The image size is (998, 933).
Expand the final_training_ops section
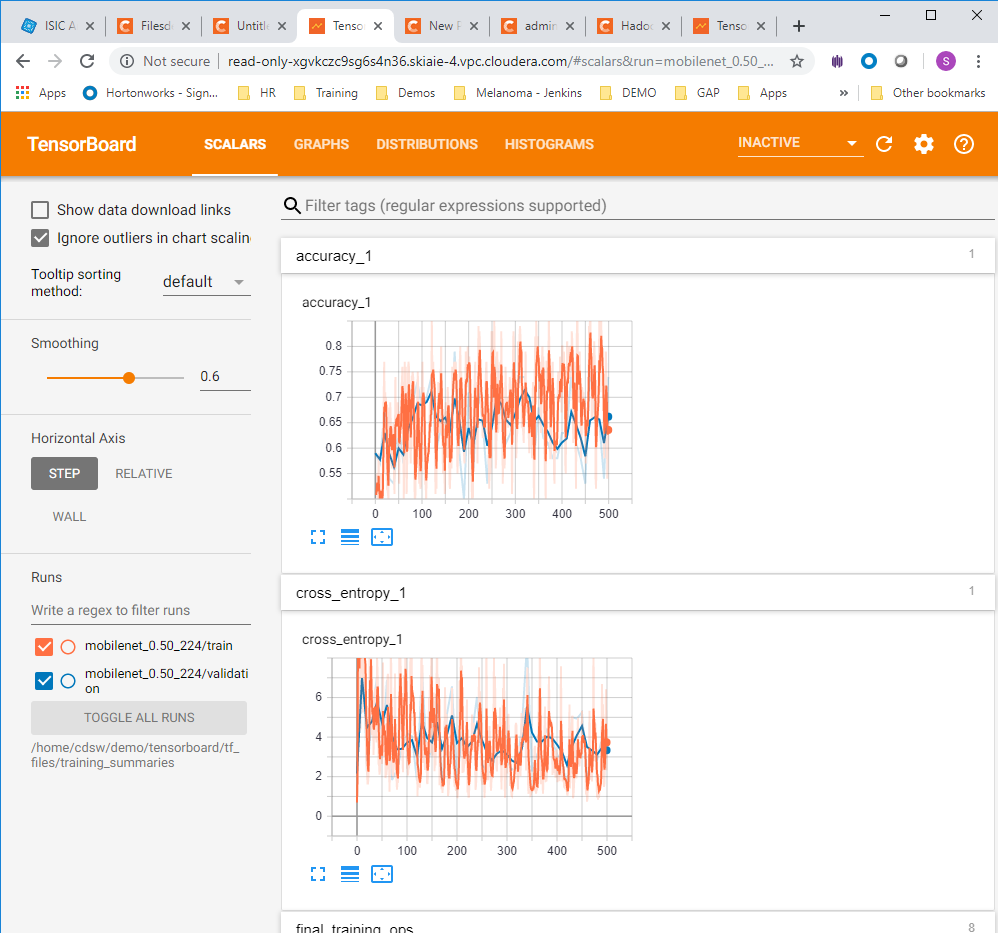638,924
